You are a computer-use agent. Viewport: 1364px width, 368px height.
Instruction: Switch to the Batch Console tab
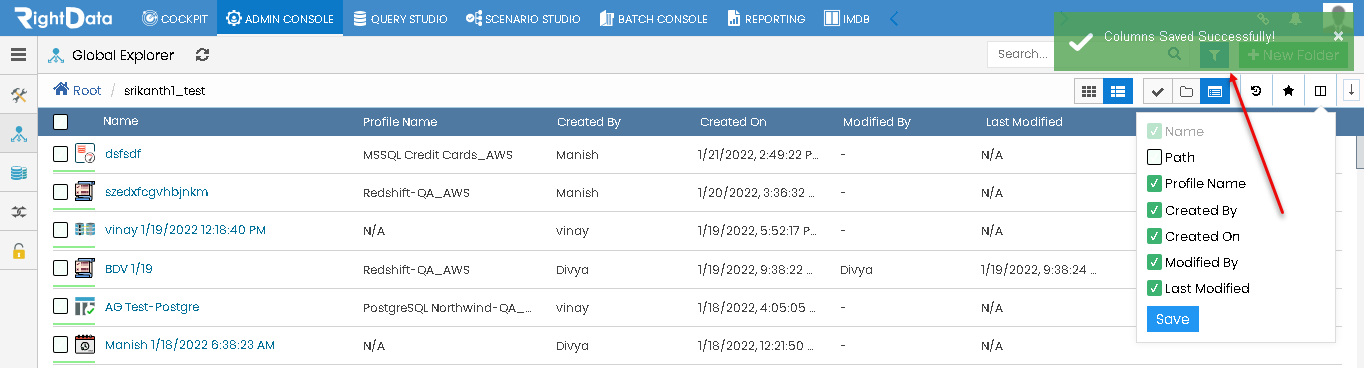point(654,18)
